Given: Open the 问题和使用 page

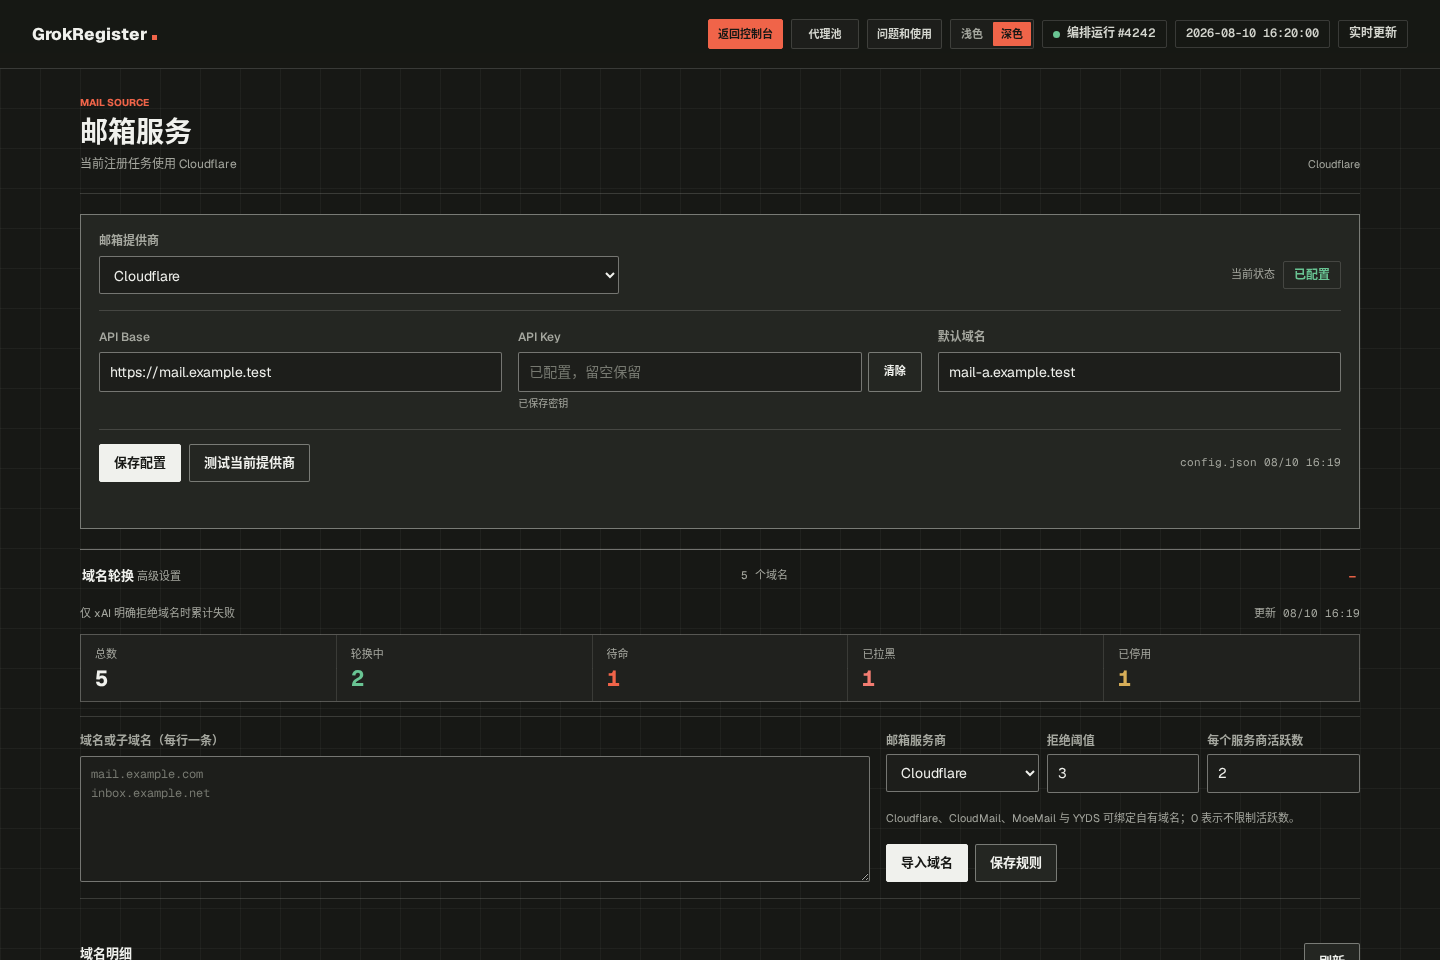Looking at the screenshot, I should [904, 34].
